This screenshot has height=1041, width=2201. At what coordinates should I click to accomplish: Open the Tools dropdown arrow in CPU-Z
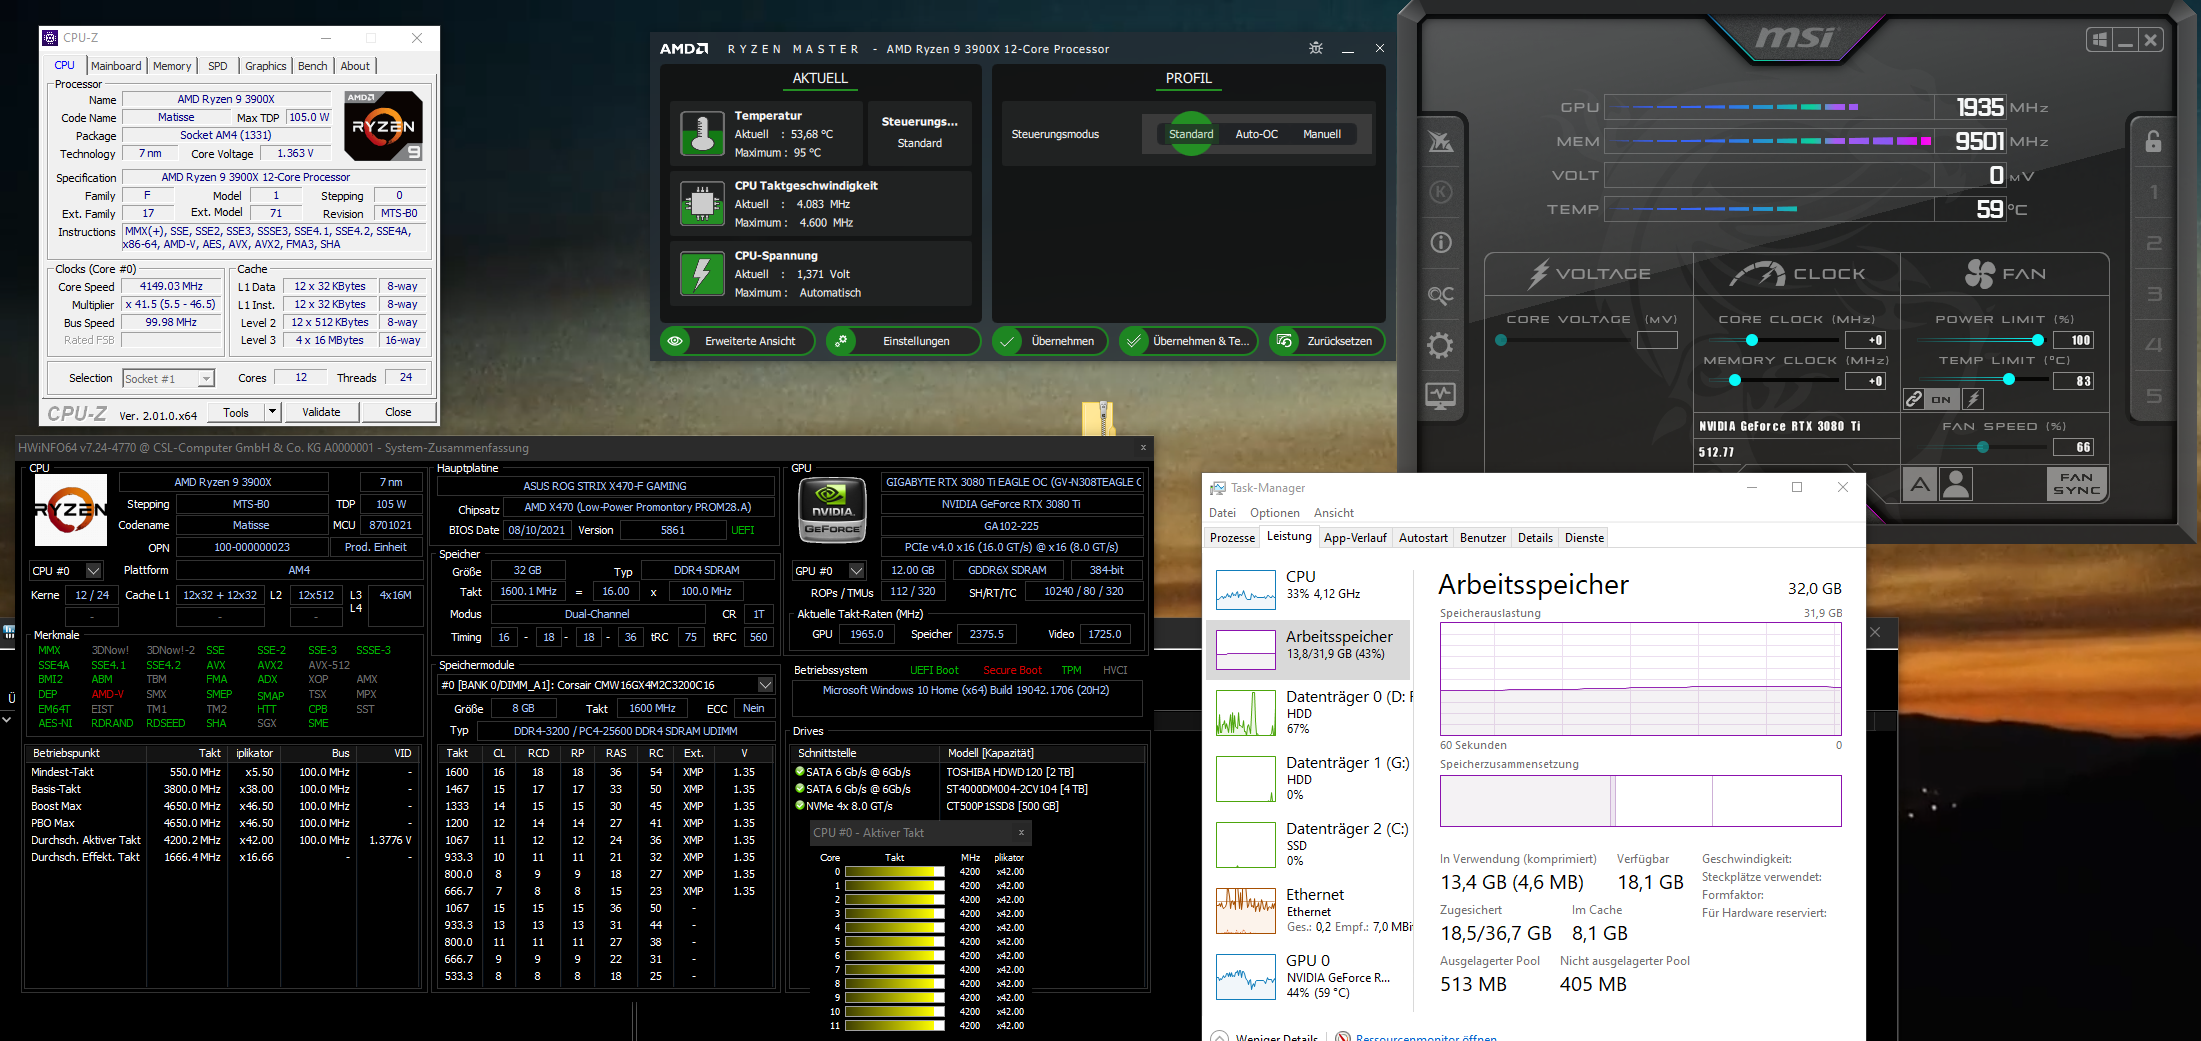[271, 412]
